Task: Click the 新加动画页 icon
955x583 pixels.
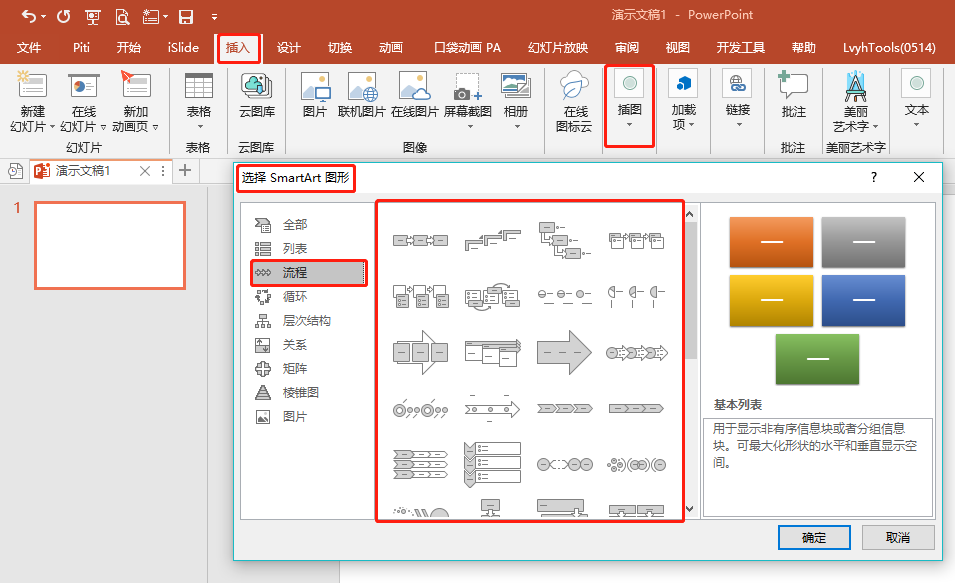Action: (x=136, y=85)
